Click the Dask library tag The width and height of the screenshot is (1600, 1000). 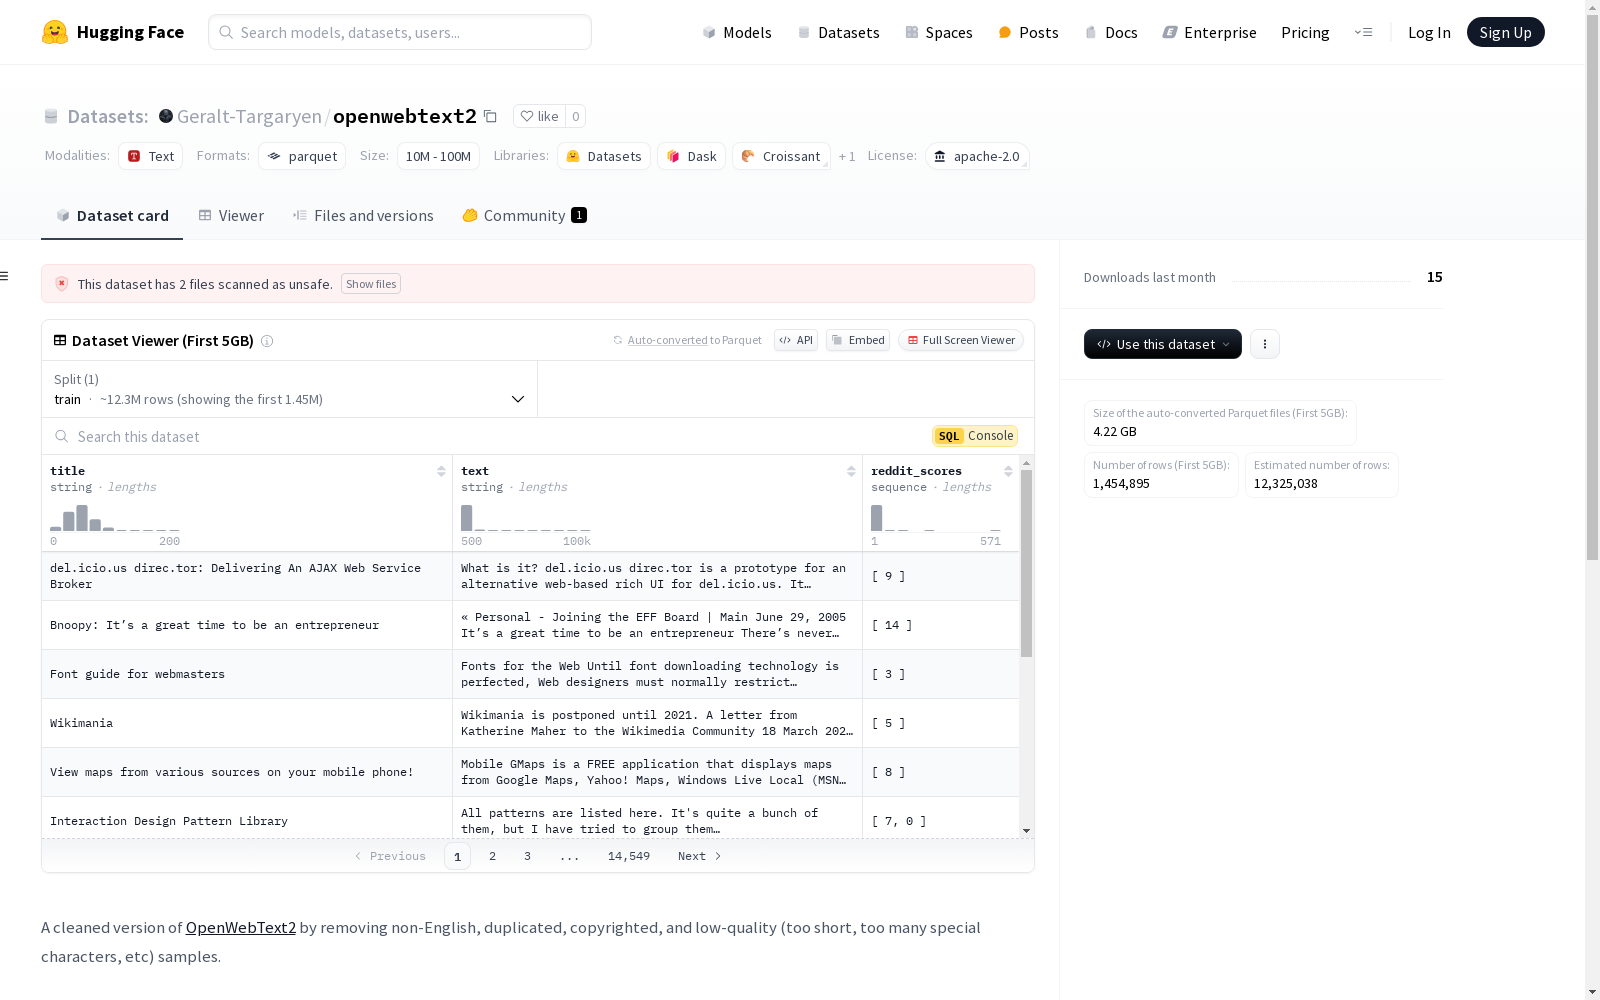coord(691,156)
